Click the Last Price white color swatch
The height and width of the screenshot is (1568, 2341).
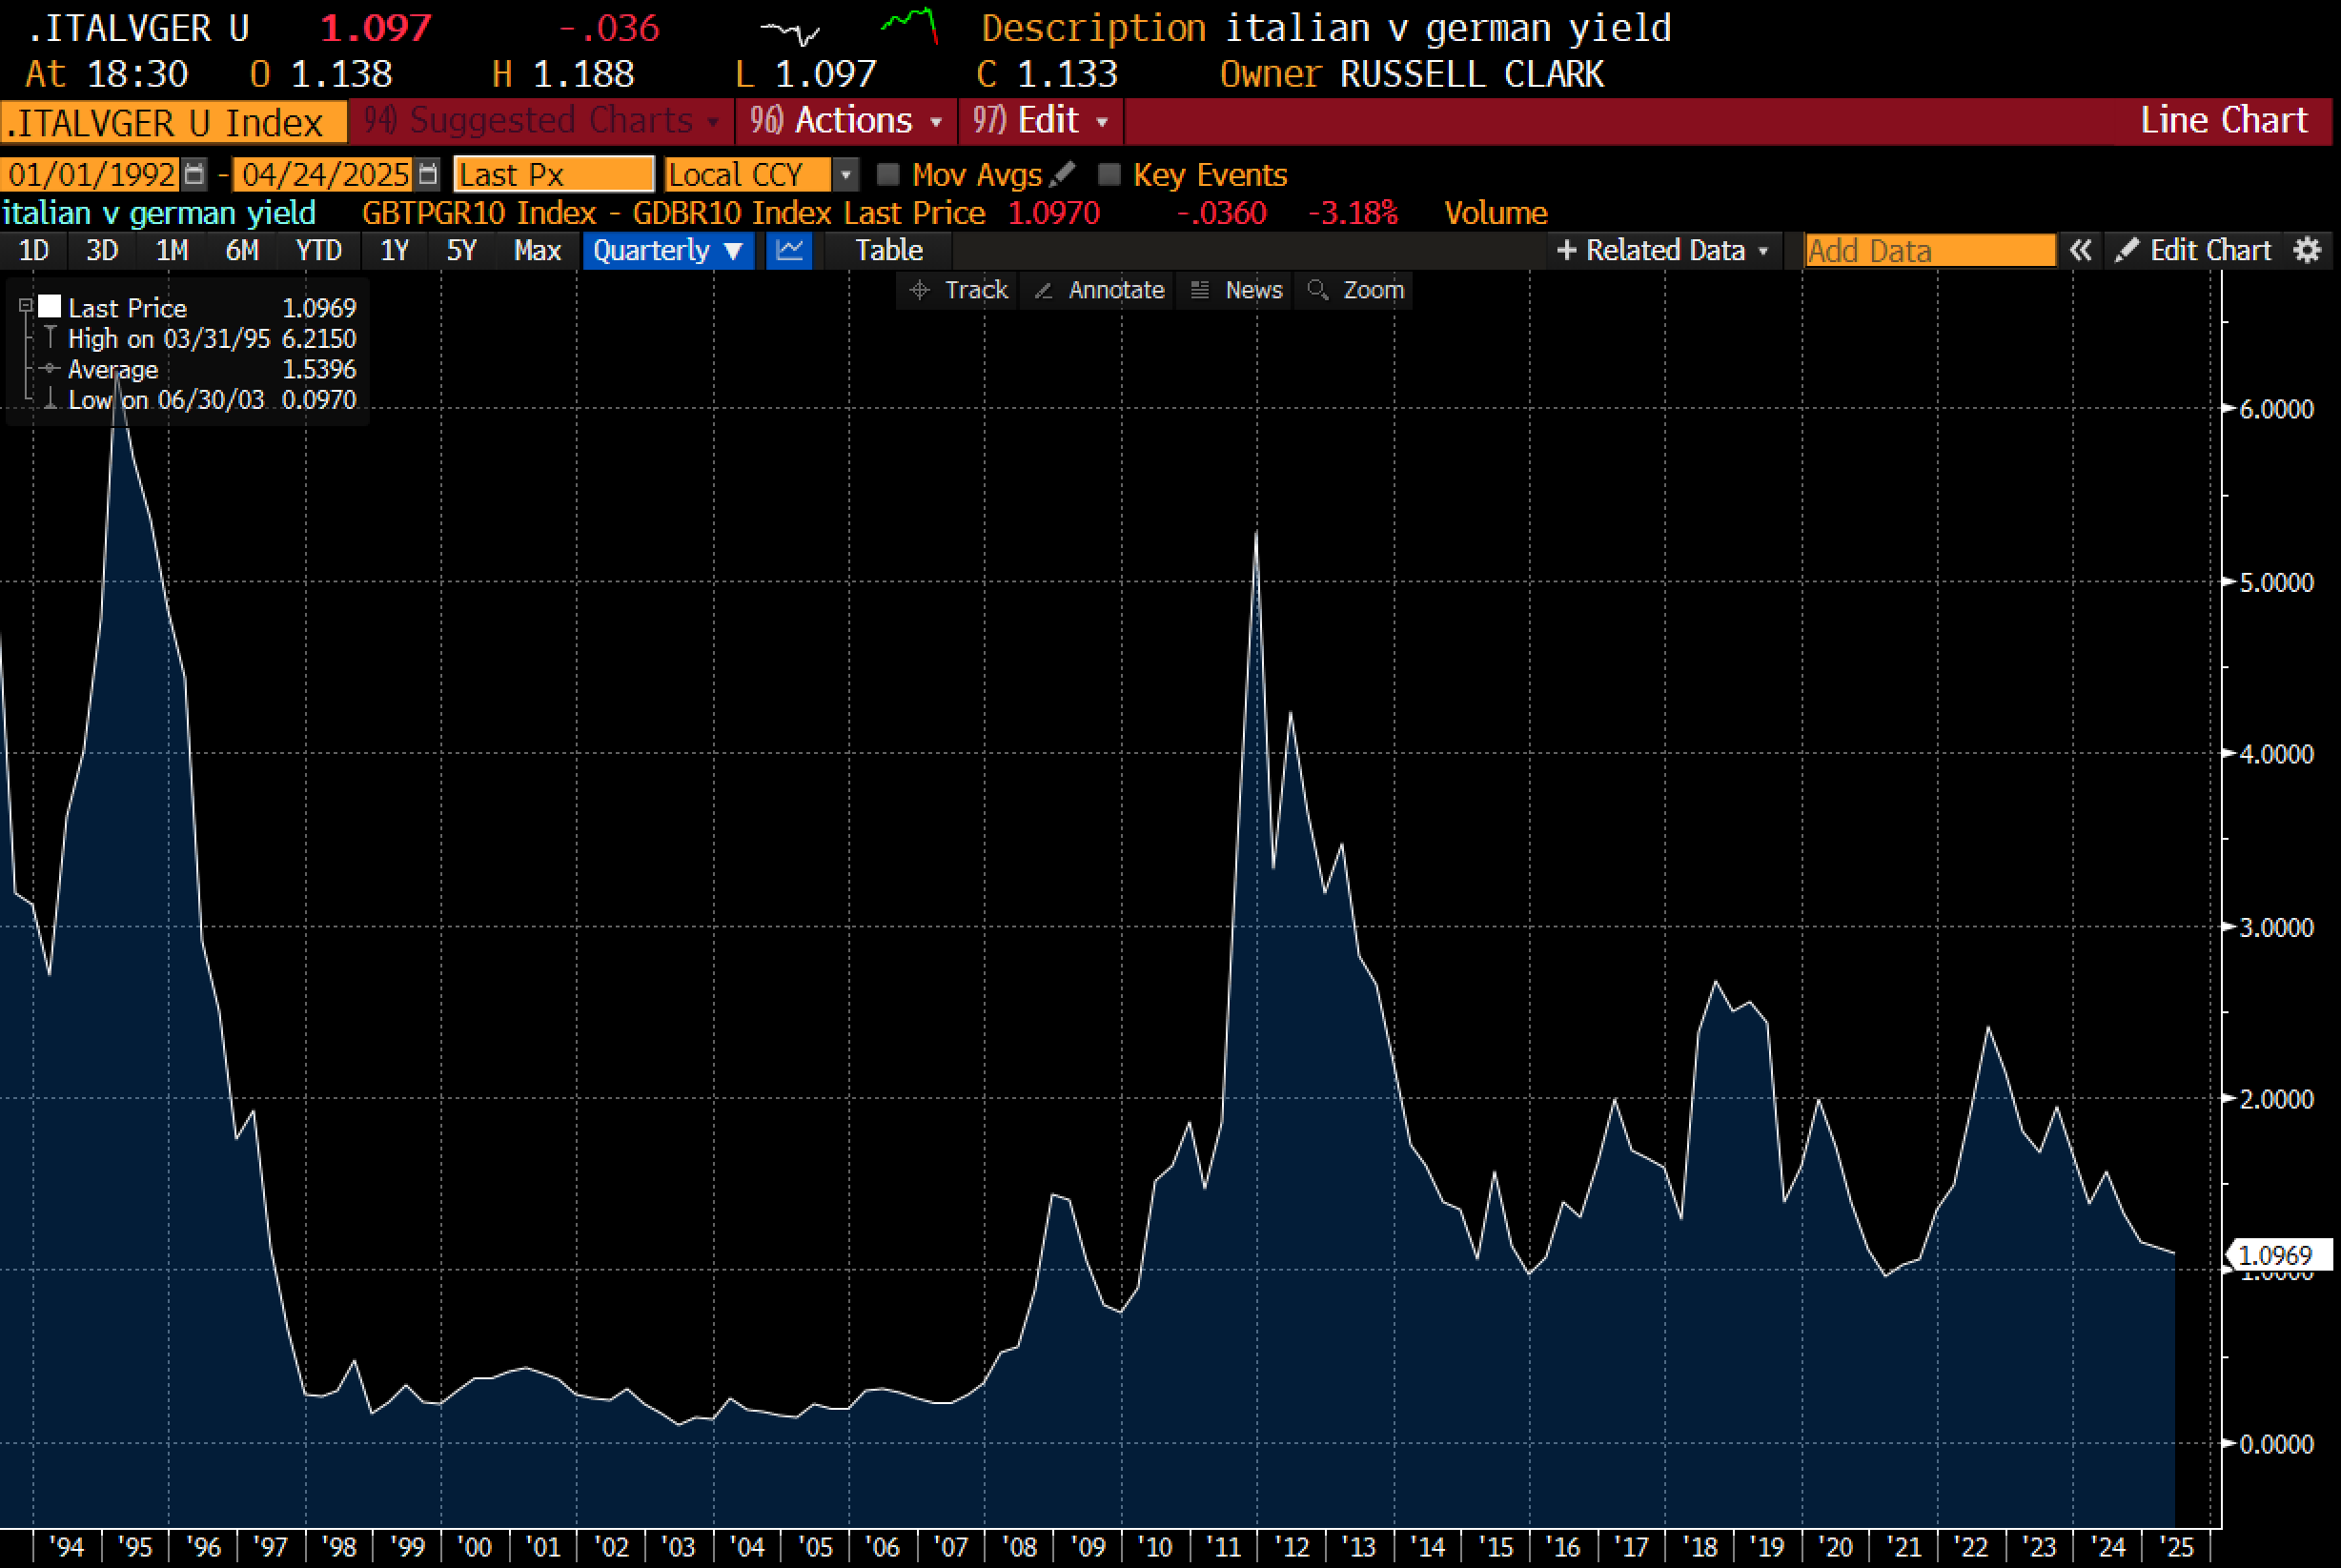click(x=50, y=306)
